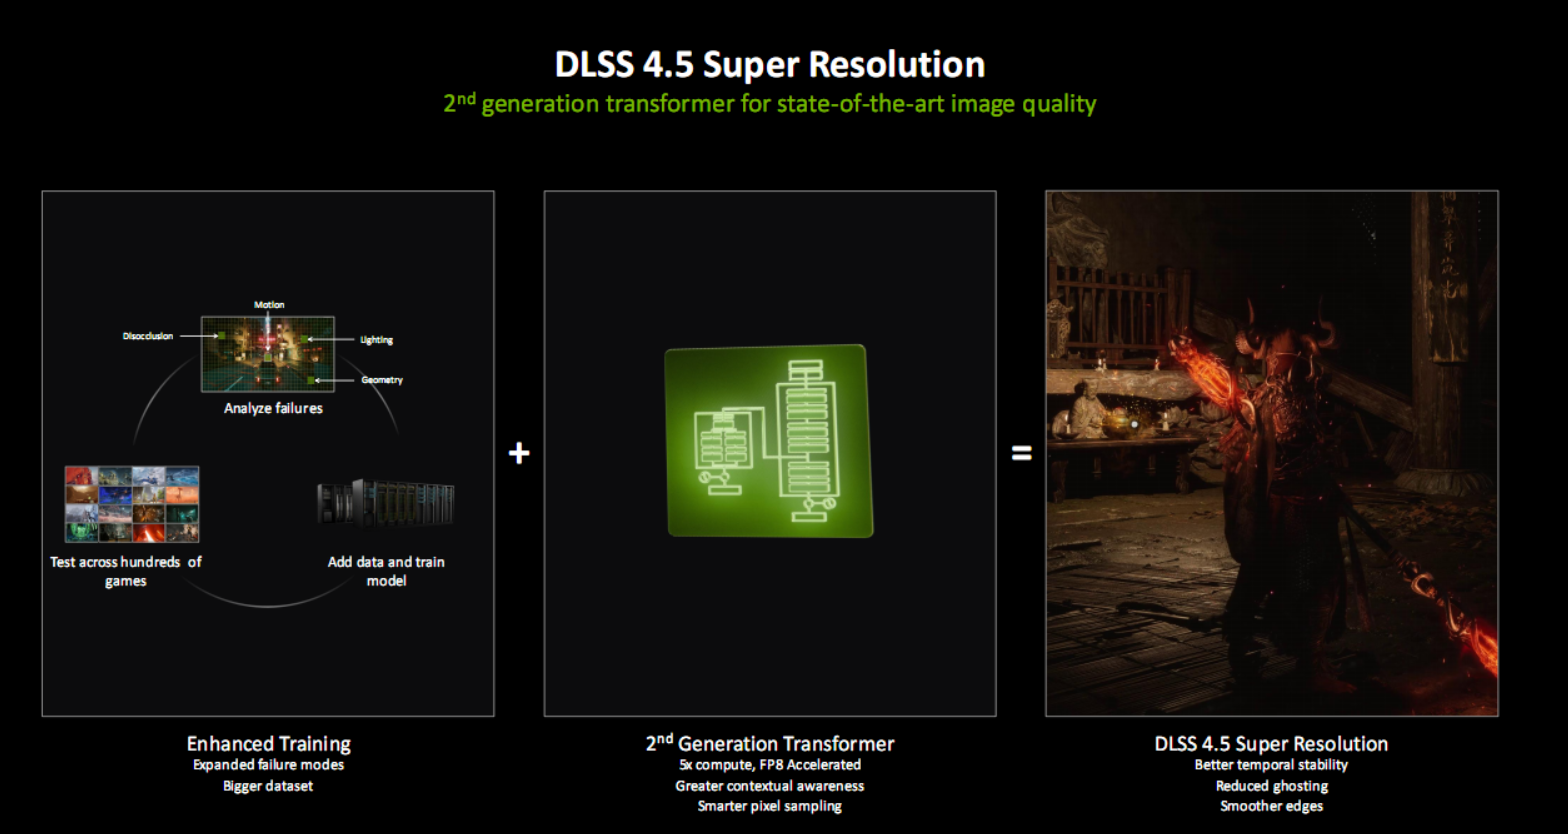Click the large slide title at top
Image resolution: width=1568 pixels, height=834 pixels.
[769, 64]
